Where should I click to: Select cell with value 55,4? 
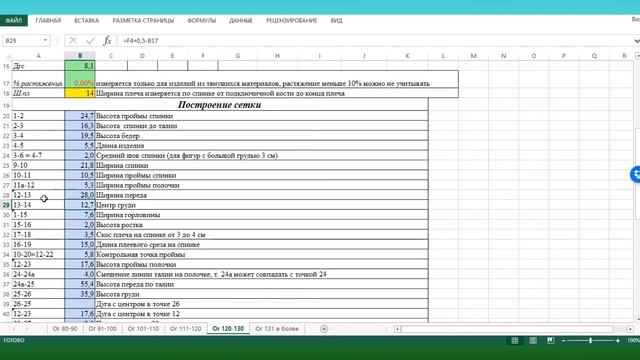point(80,284)
